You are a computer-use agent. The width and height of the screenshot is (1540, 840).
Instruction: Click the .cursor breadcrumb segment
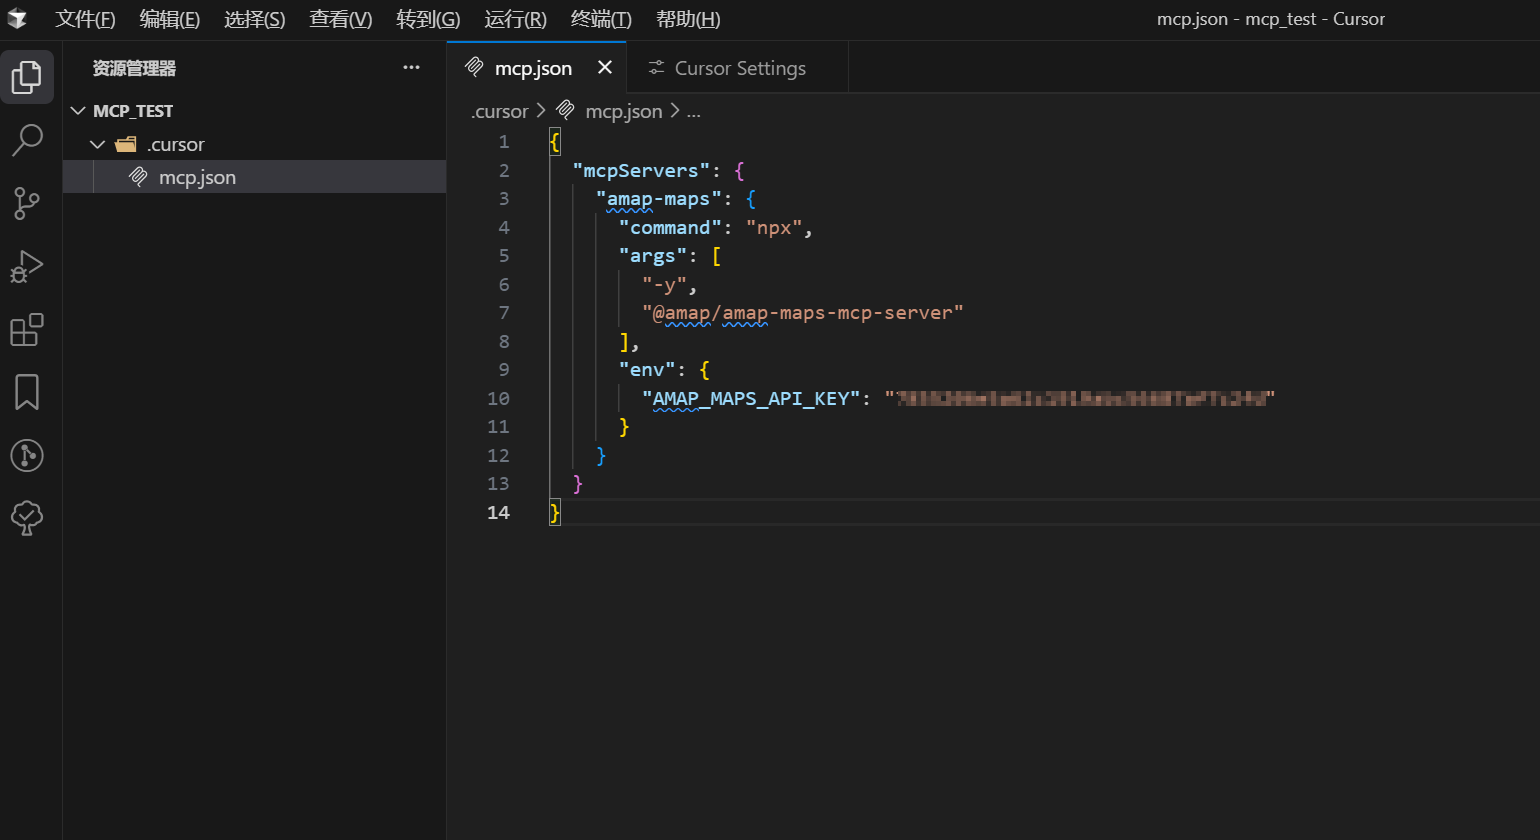[499, 111]
